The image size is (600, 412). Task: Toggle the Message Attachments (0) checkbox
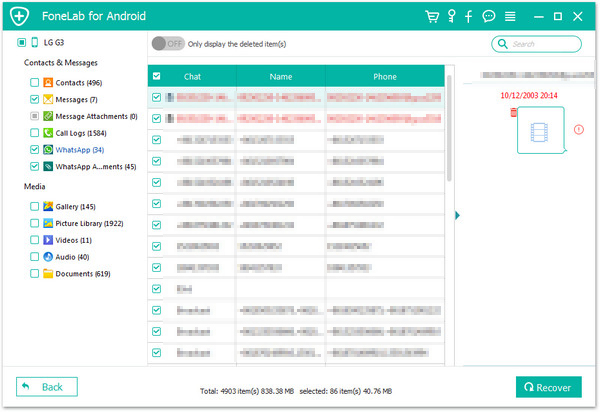pyautogui.click(x=34, y=116)
